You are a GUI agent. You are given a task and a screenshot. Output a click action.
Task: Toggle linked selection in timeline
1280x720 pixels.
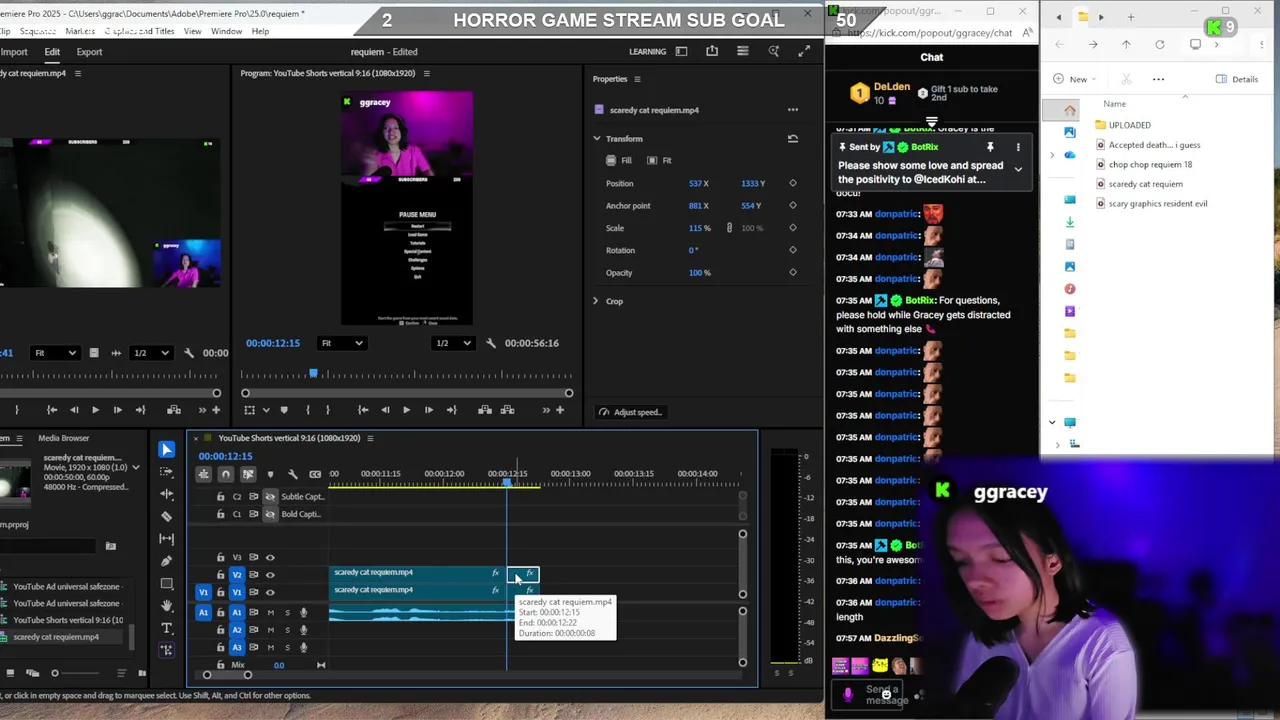(x=248, y=474)
